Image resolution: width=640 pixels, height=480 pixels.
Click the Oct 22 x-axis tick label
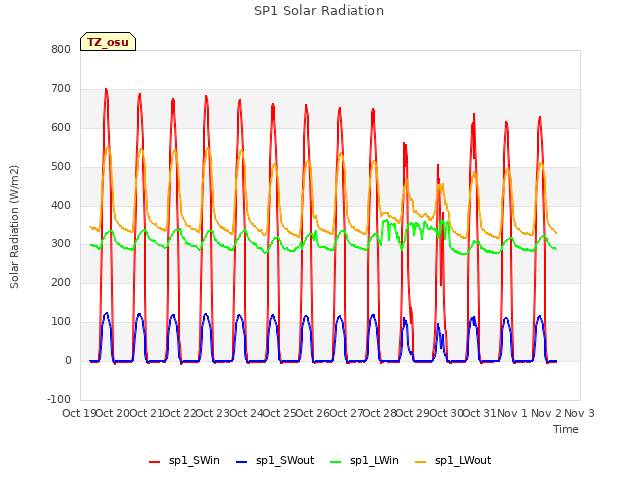point(180,413)
